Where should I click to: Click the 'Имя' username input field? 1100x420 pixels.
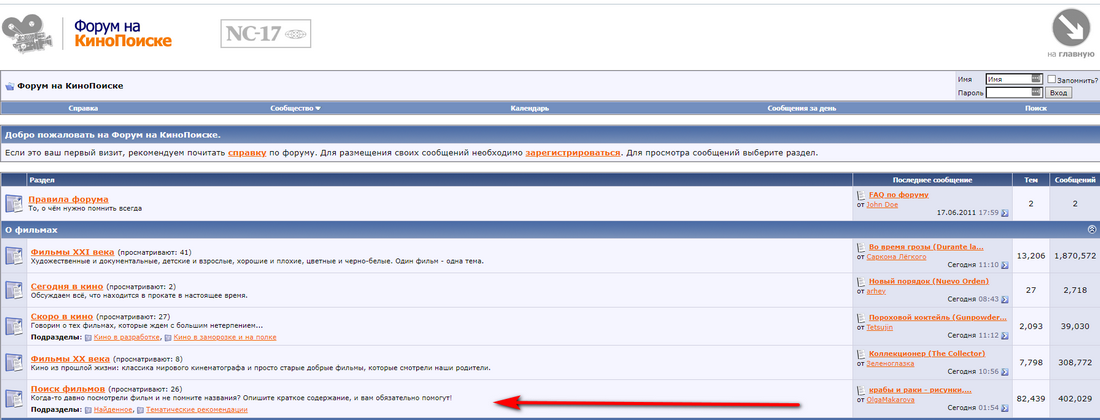pos(1008,79)
